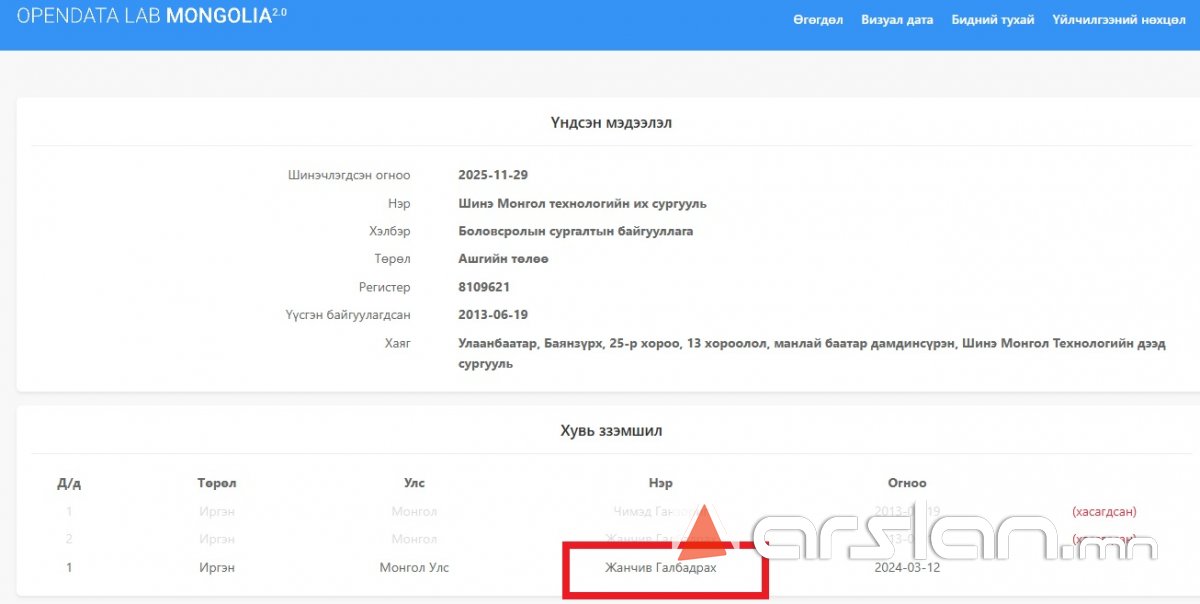Click the Ашгийн төлөө type value
This screenshot has width=1200, height=604.
coord(503,259)
